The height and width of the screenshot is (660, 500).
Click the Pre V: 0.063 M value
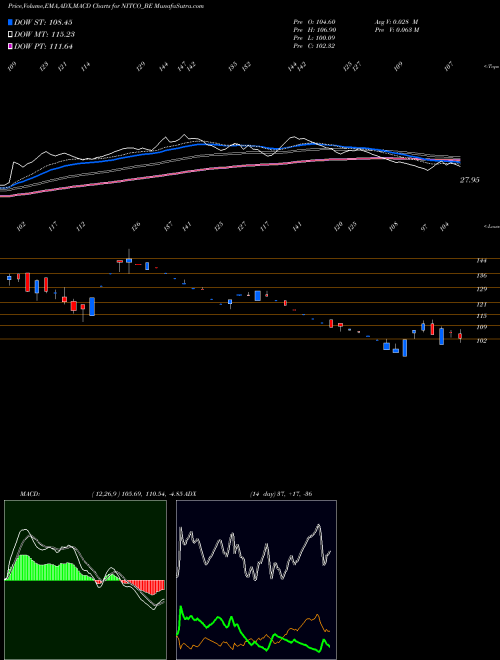(396, 30)
